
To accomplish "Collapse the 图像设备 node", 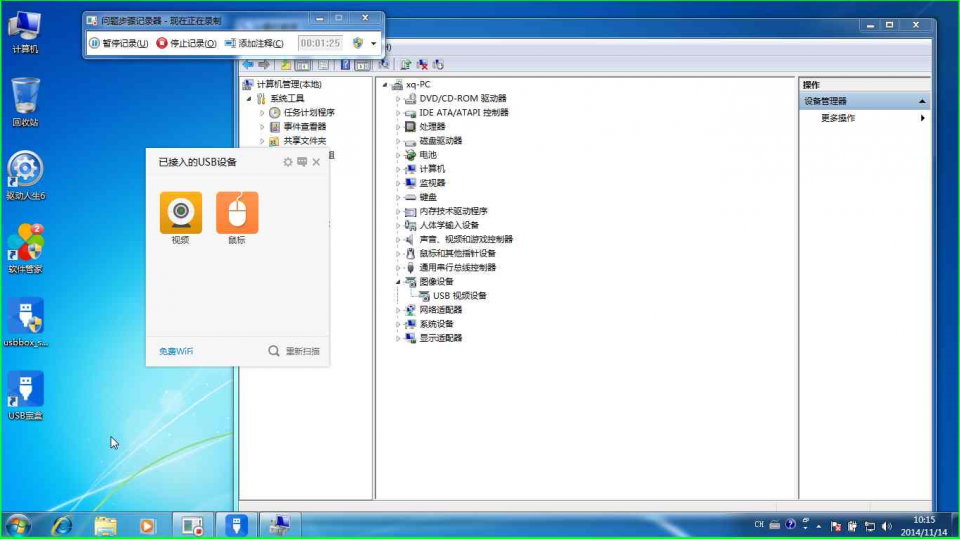I will point(398,282).
